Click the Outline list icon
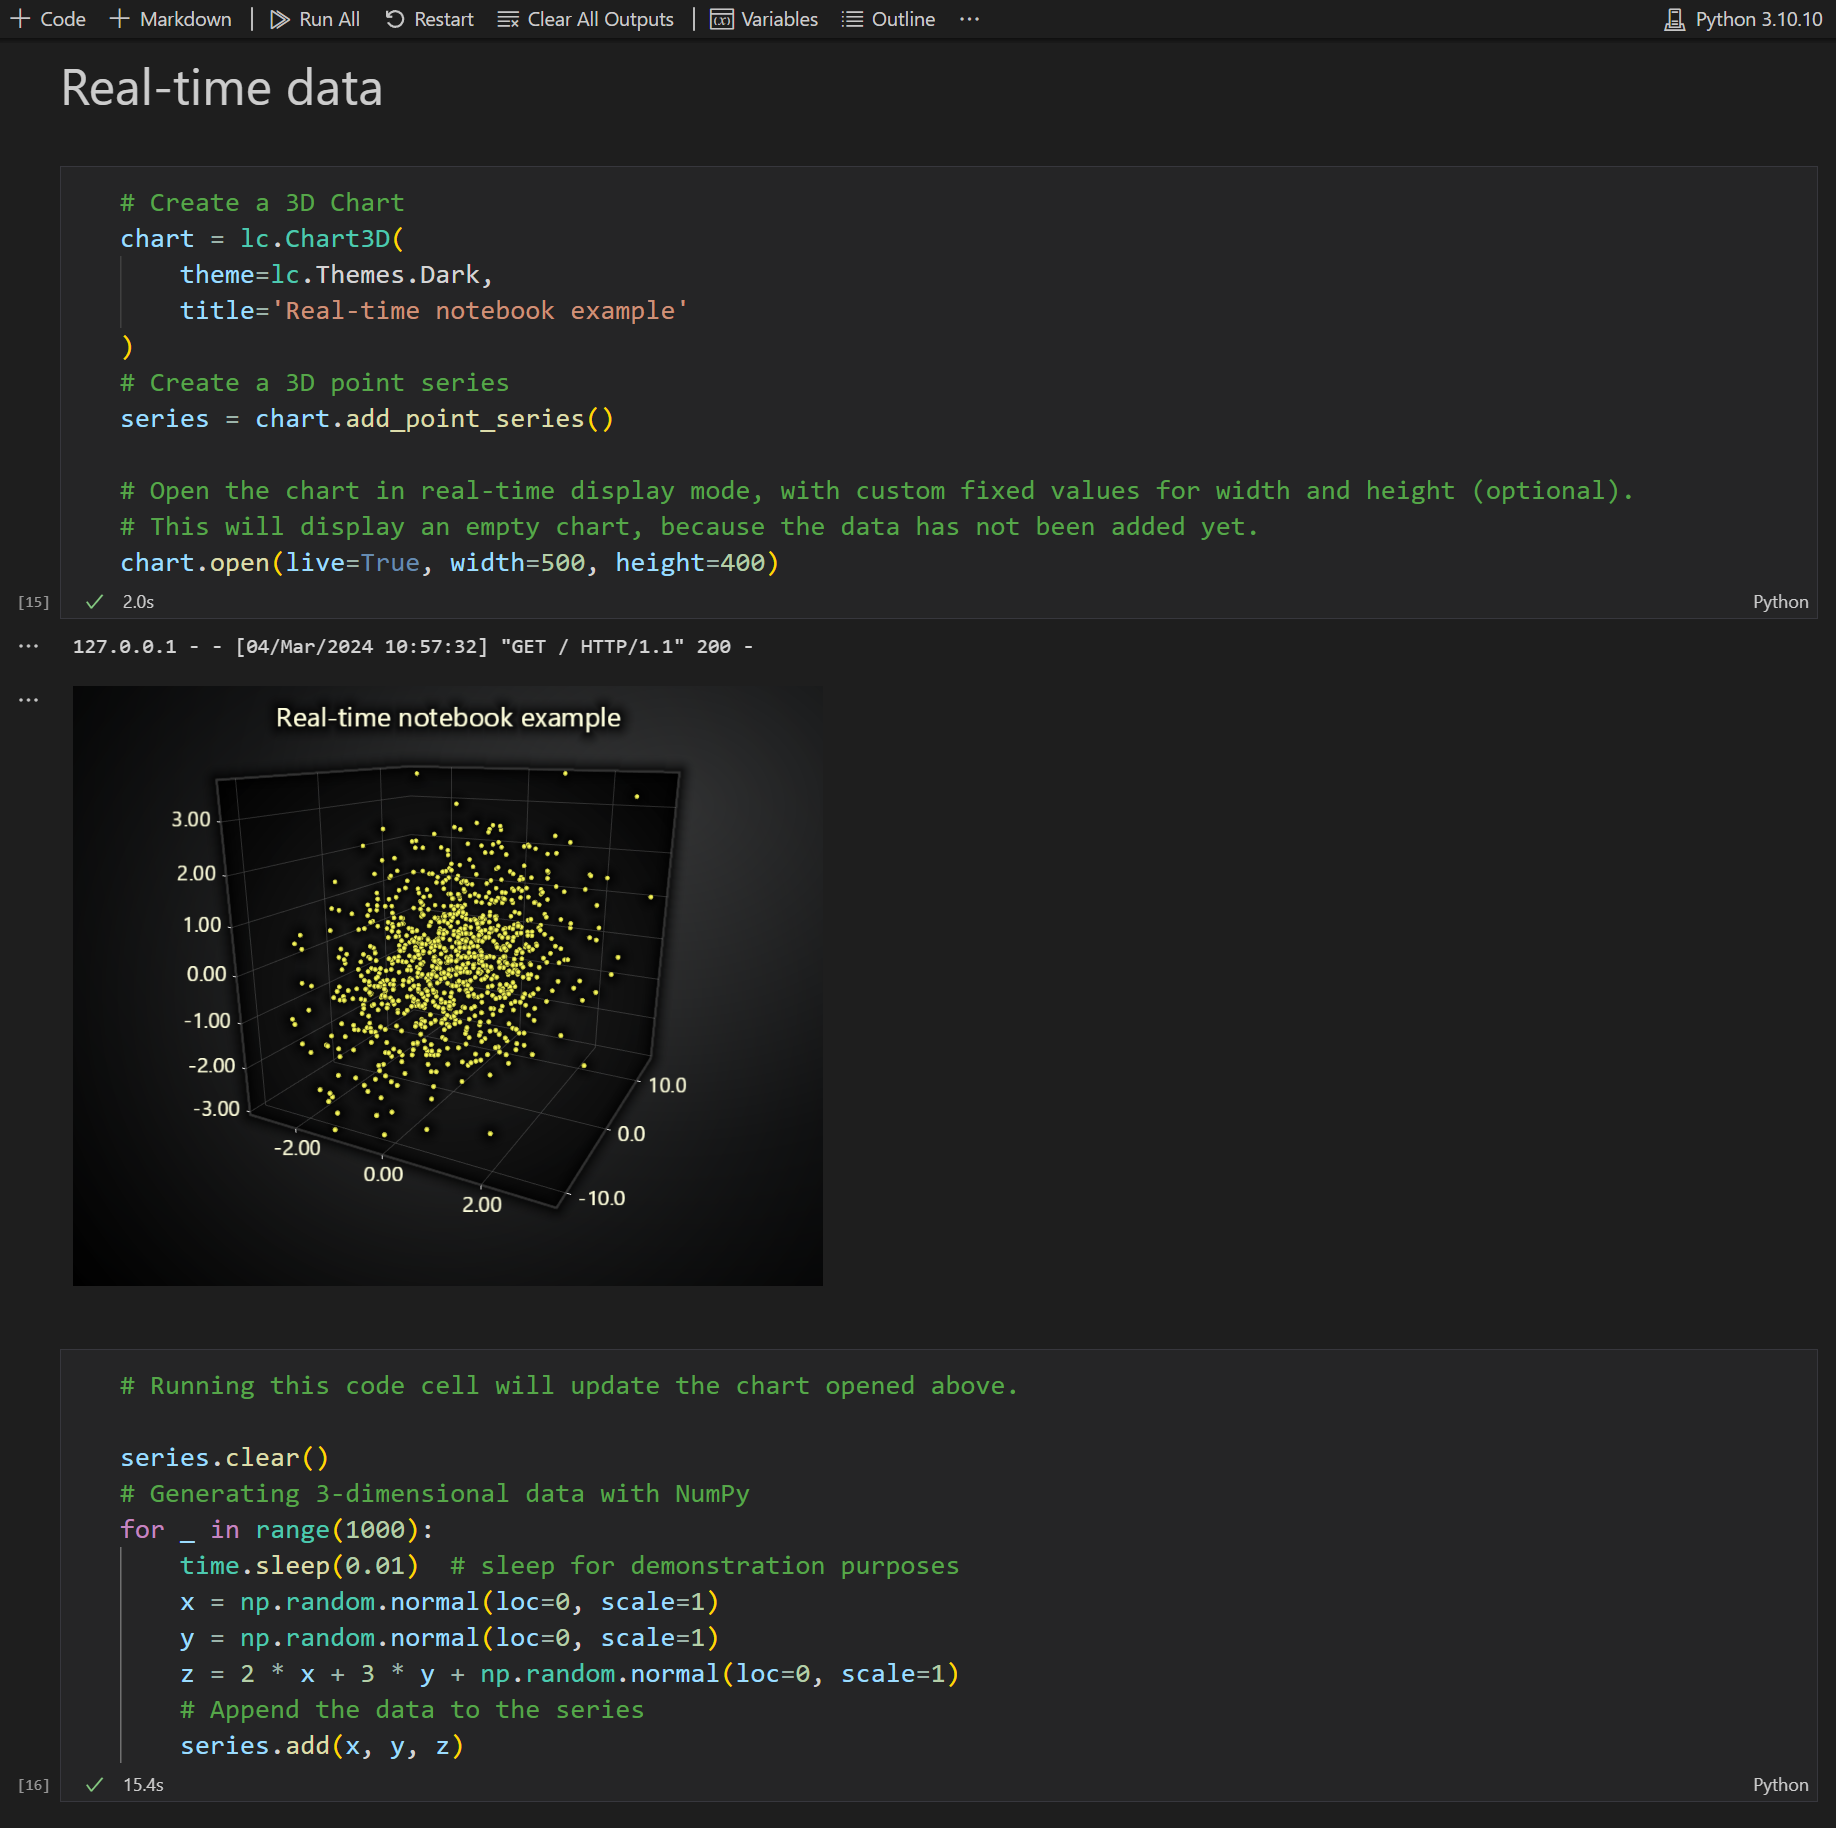This screenshot has width=1836, height=1828. [852, 19]
